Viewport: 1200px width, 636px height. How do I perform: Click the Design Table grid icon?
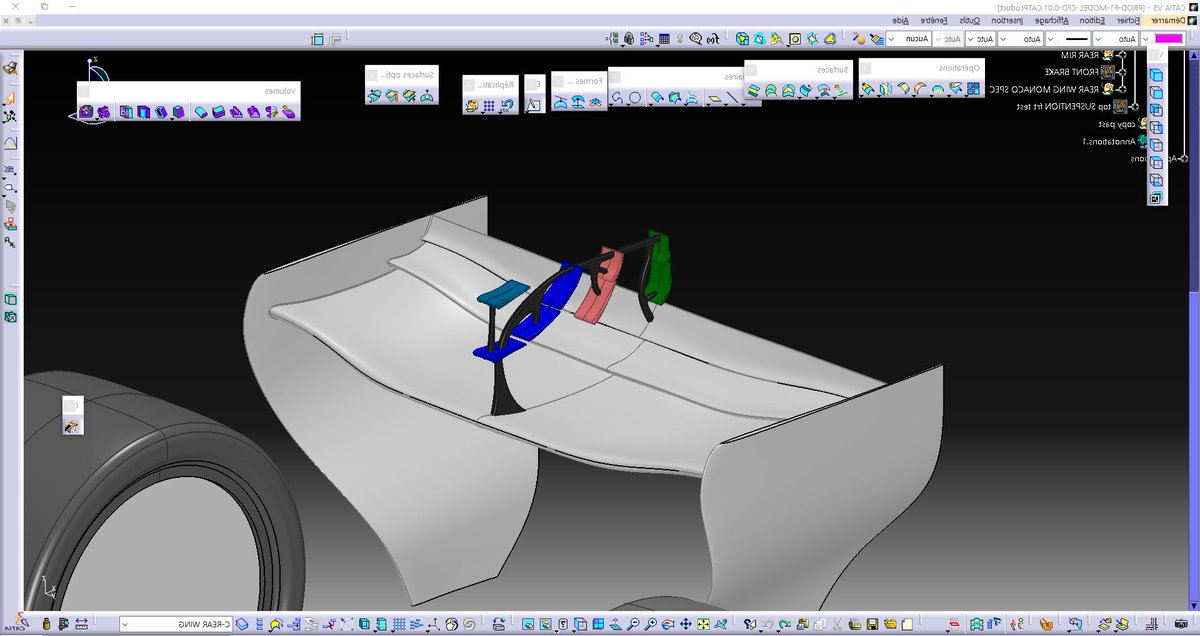click(664, 39)
